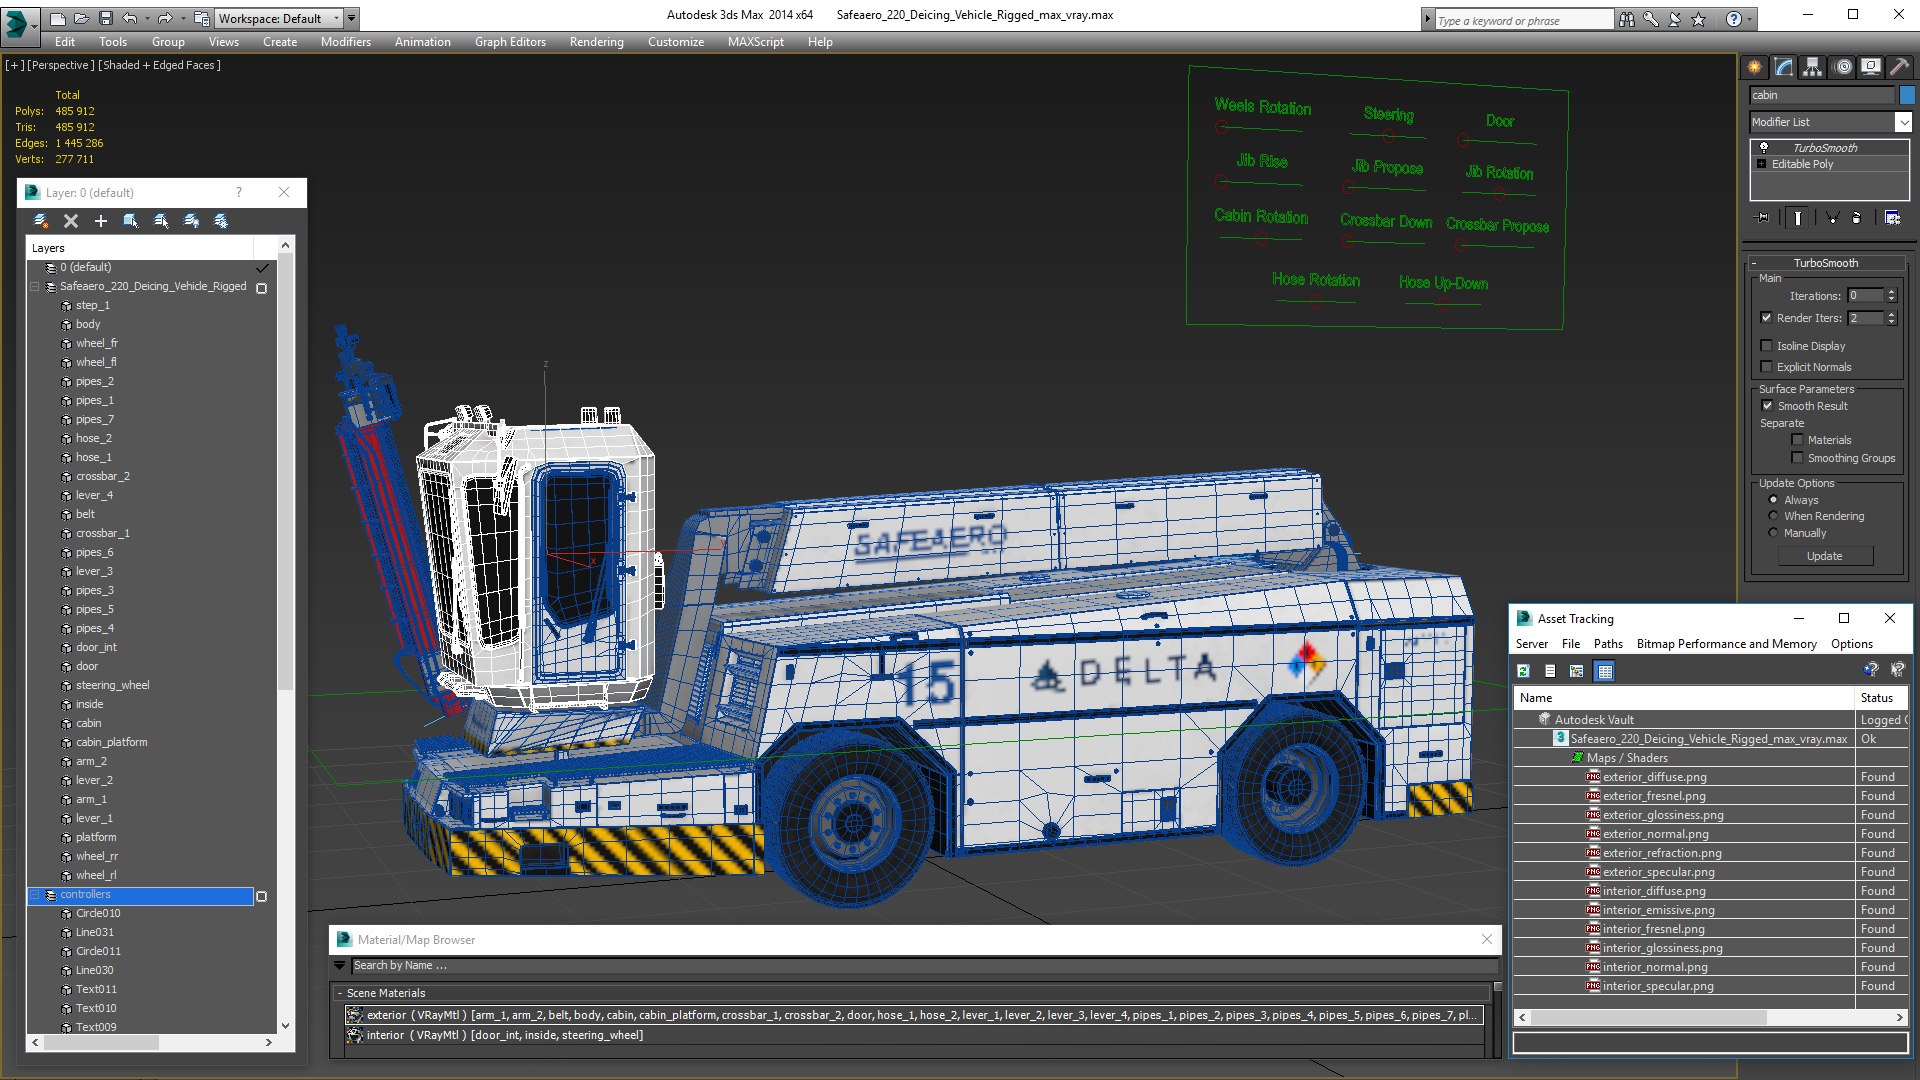Switch Asset Tracking to table view icon
Image resolution: width=1920 pixels, height=1080 pixels.
1605,671
